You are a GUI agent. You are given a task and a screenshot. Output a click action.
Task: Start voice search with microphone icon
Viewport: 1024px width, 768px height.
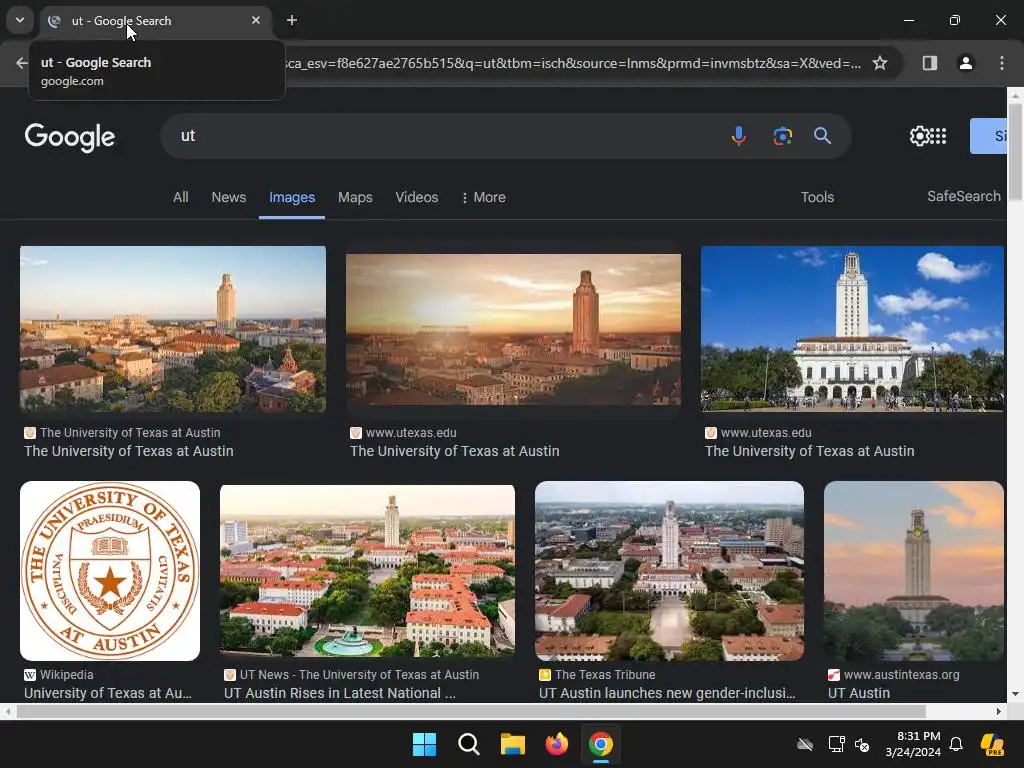[x=739, y=136]
